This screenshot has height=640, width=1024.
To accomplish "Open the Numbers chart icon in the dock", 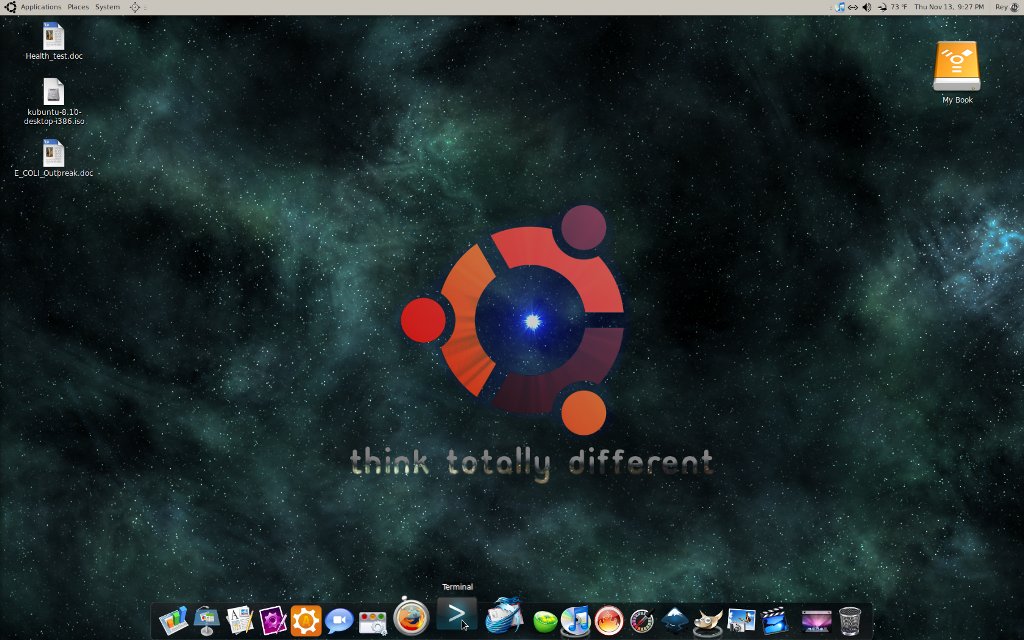I will pos(173,620).
